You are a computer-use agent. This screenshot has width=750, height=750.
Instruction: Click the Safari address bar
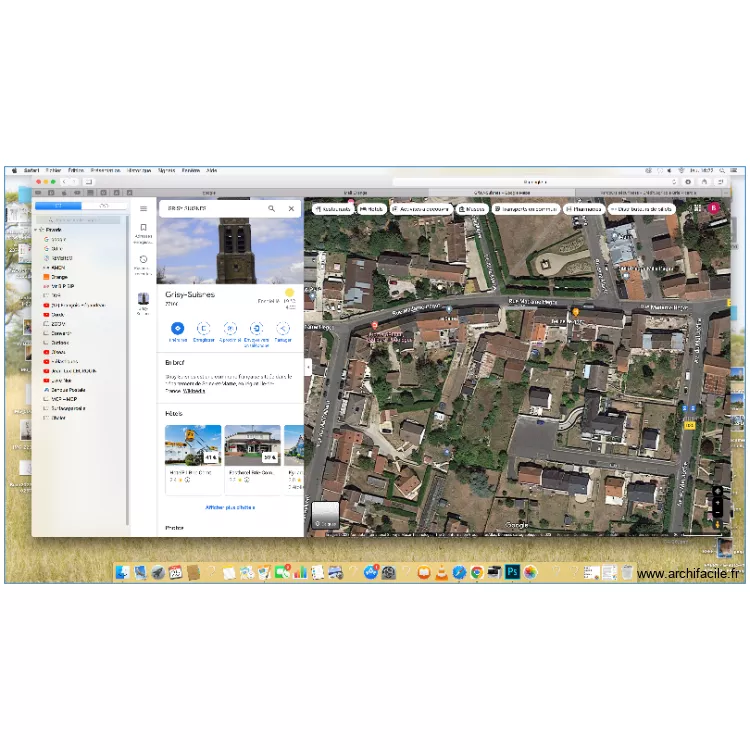(x=535, y=182)
